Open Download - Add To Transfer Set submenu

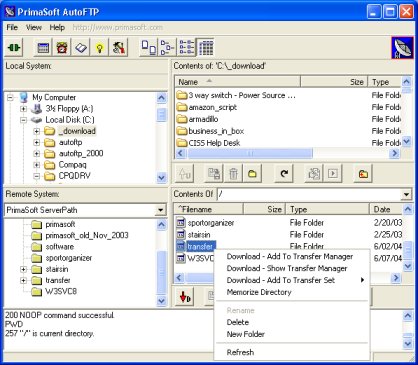coord(292,280)
